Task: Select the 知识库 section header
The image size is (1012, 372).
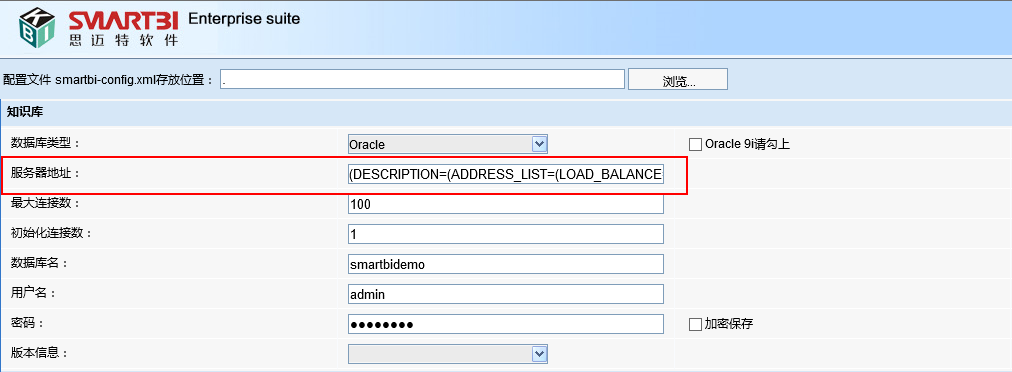Action: pyautogui.click(x=25, y=112)
